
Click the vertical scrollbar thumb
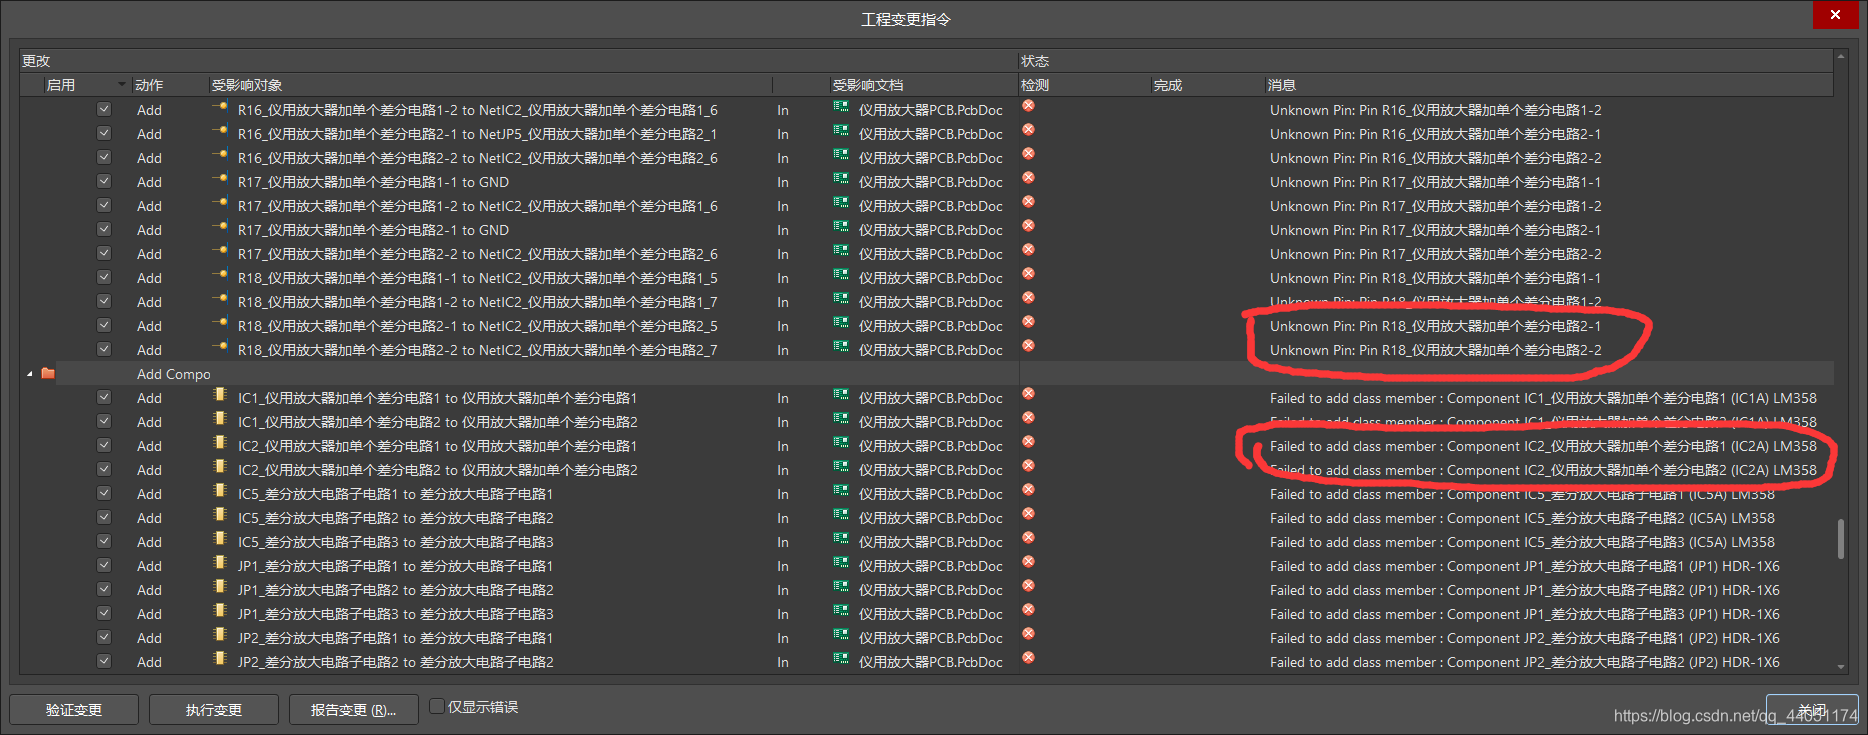click(1840, 539)
